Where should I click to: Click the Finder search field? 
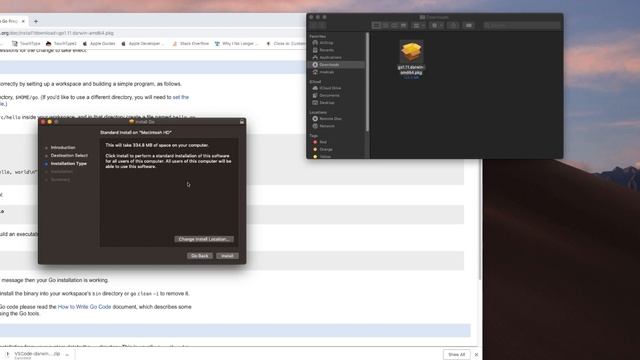point(521,25)
